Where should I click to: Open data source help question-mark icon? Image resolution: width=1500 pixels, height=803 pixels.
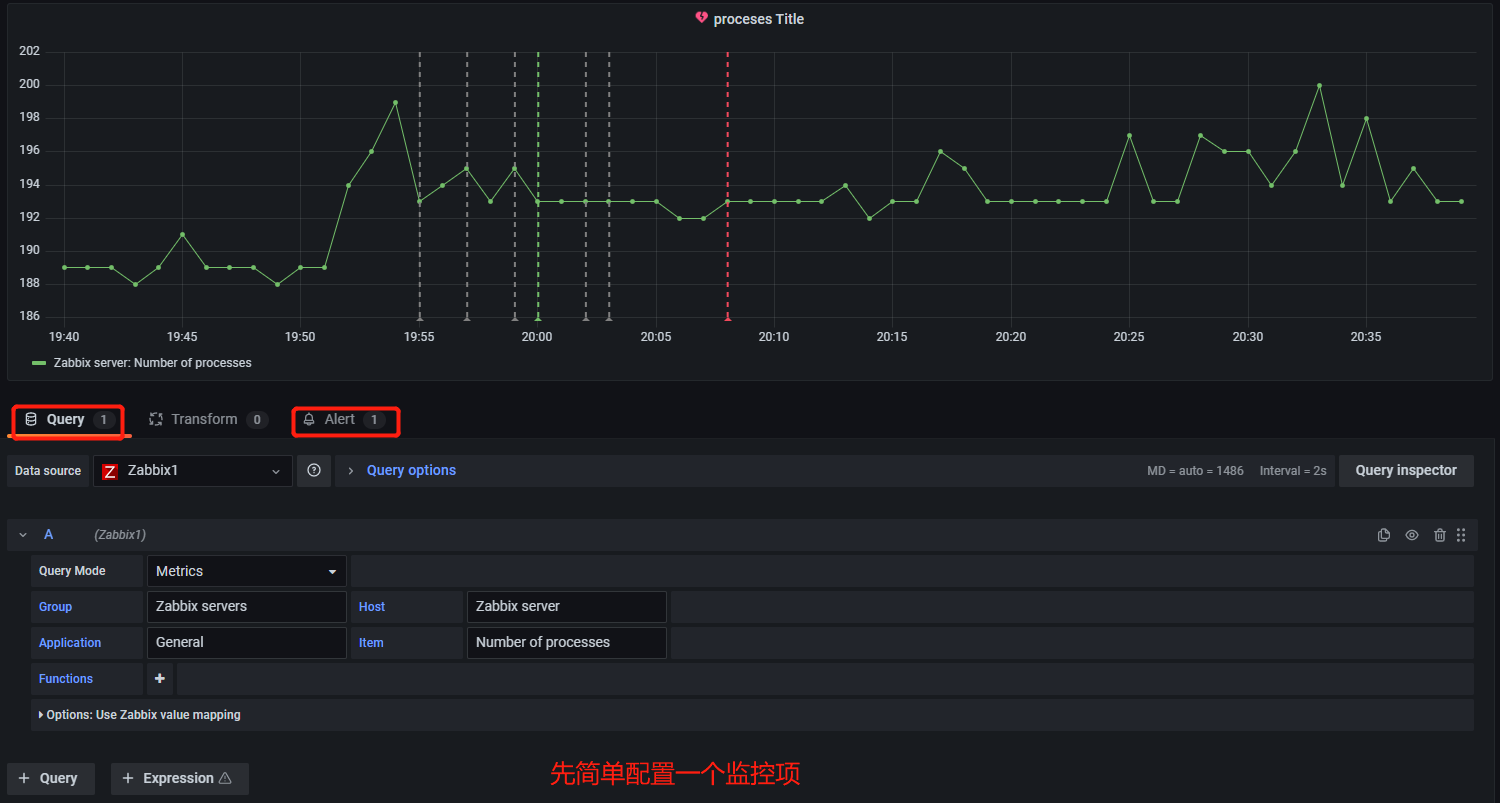[314, 470]
